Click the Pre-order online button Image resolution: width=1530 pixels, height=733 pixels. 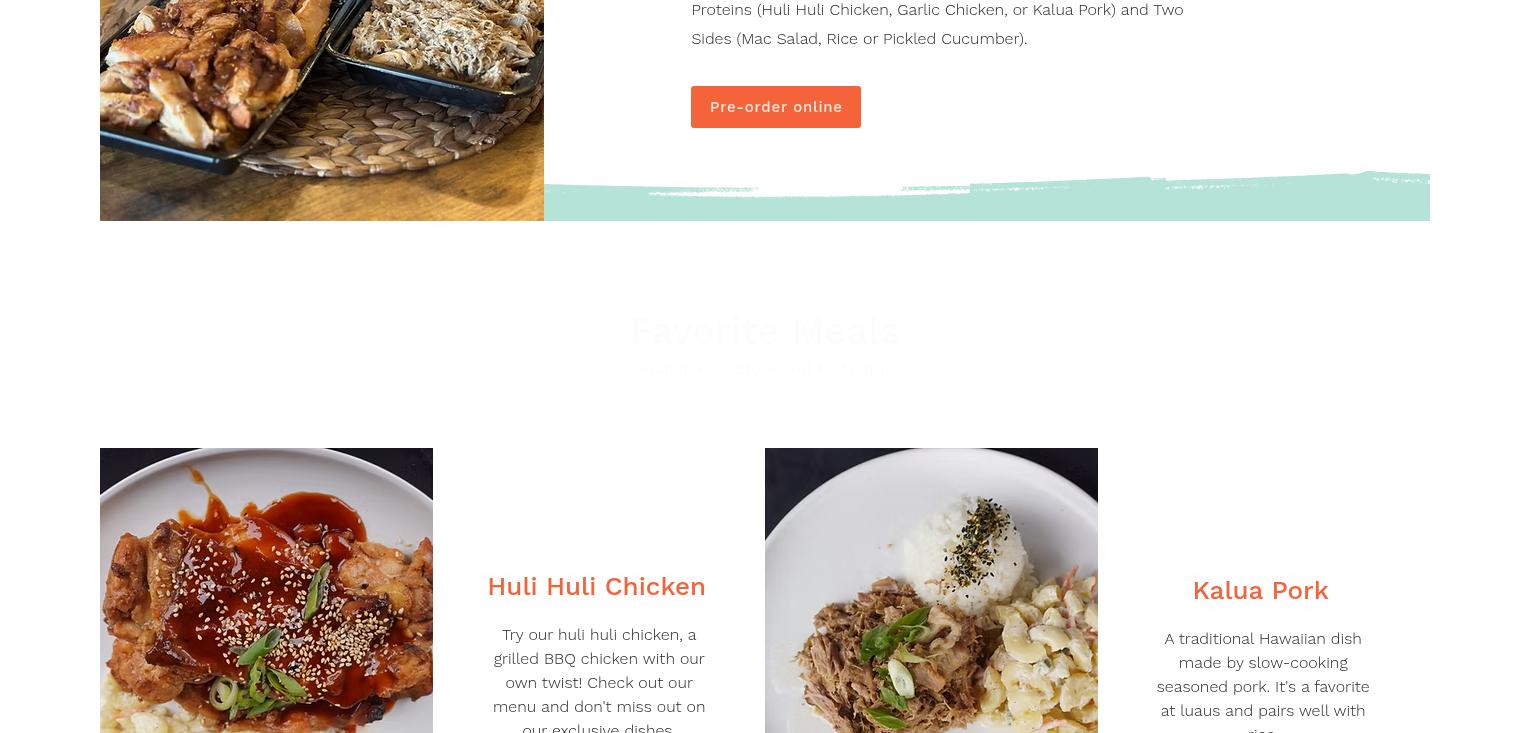pyautogui.click(x=775, y=107)
